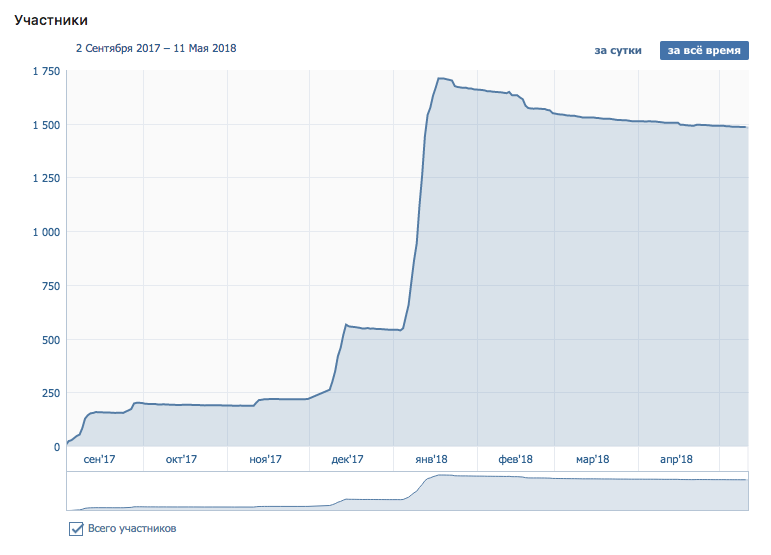Switch to the "за сутки" view
771x555 pixels.
[617, 50]
